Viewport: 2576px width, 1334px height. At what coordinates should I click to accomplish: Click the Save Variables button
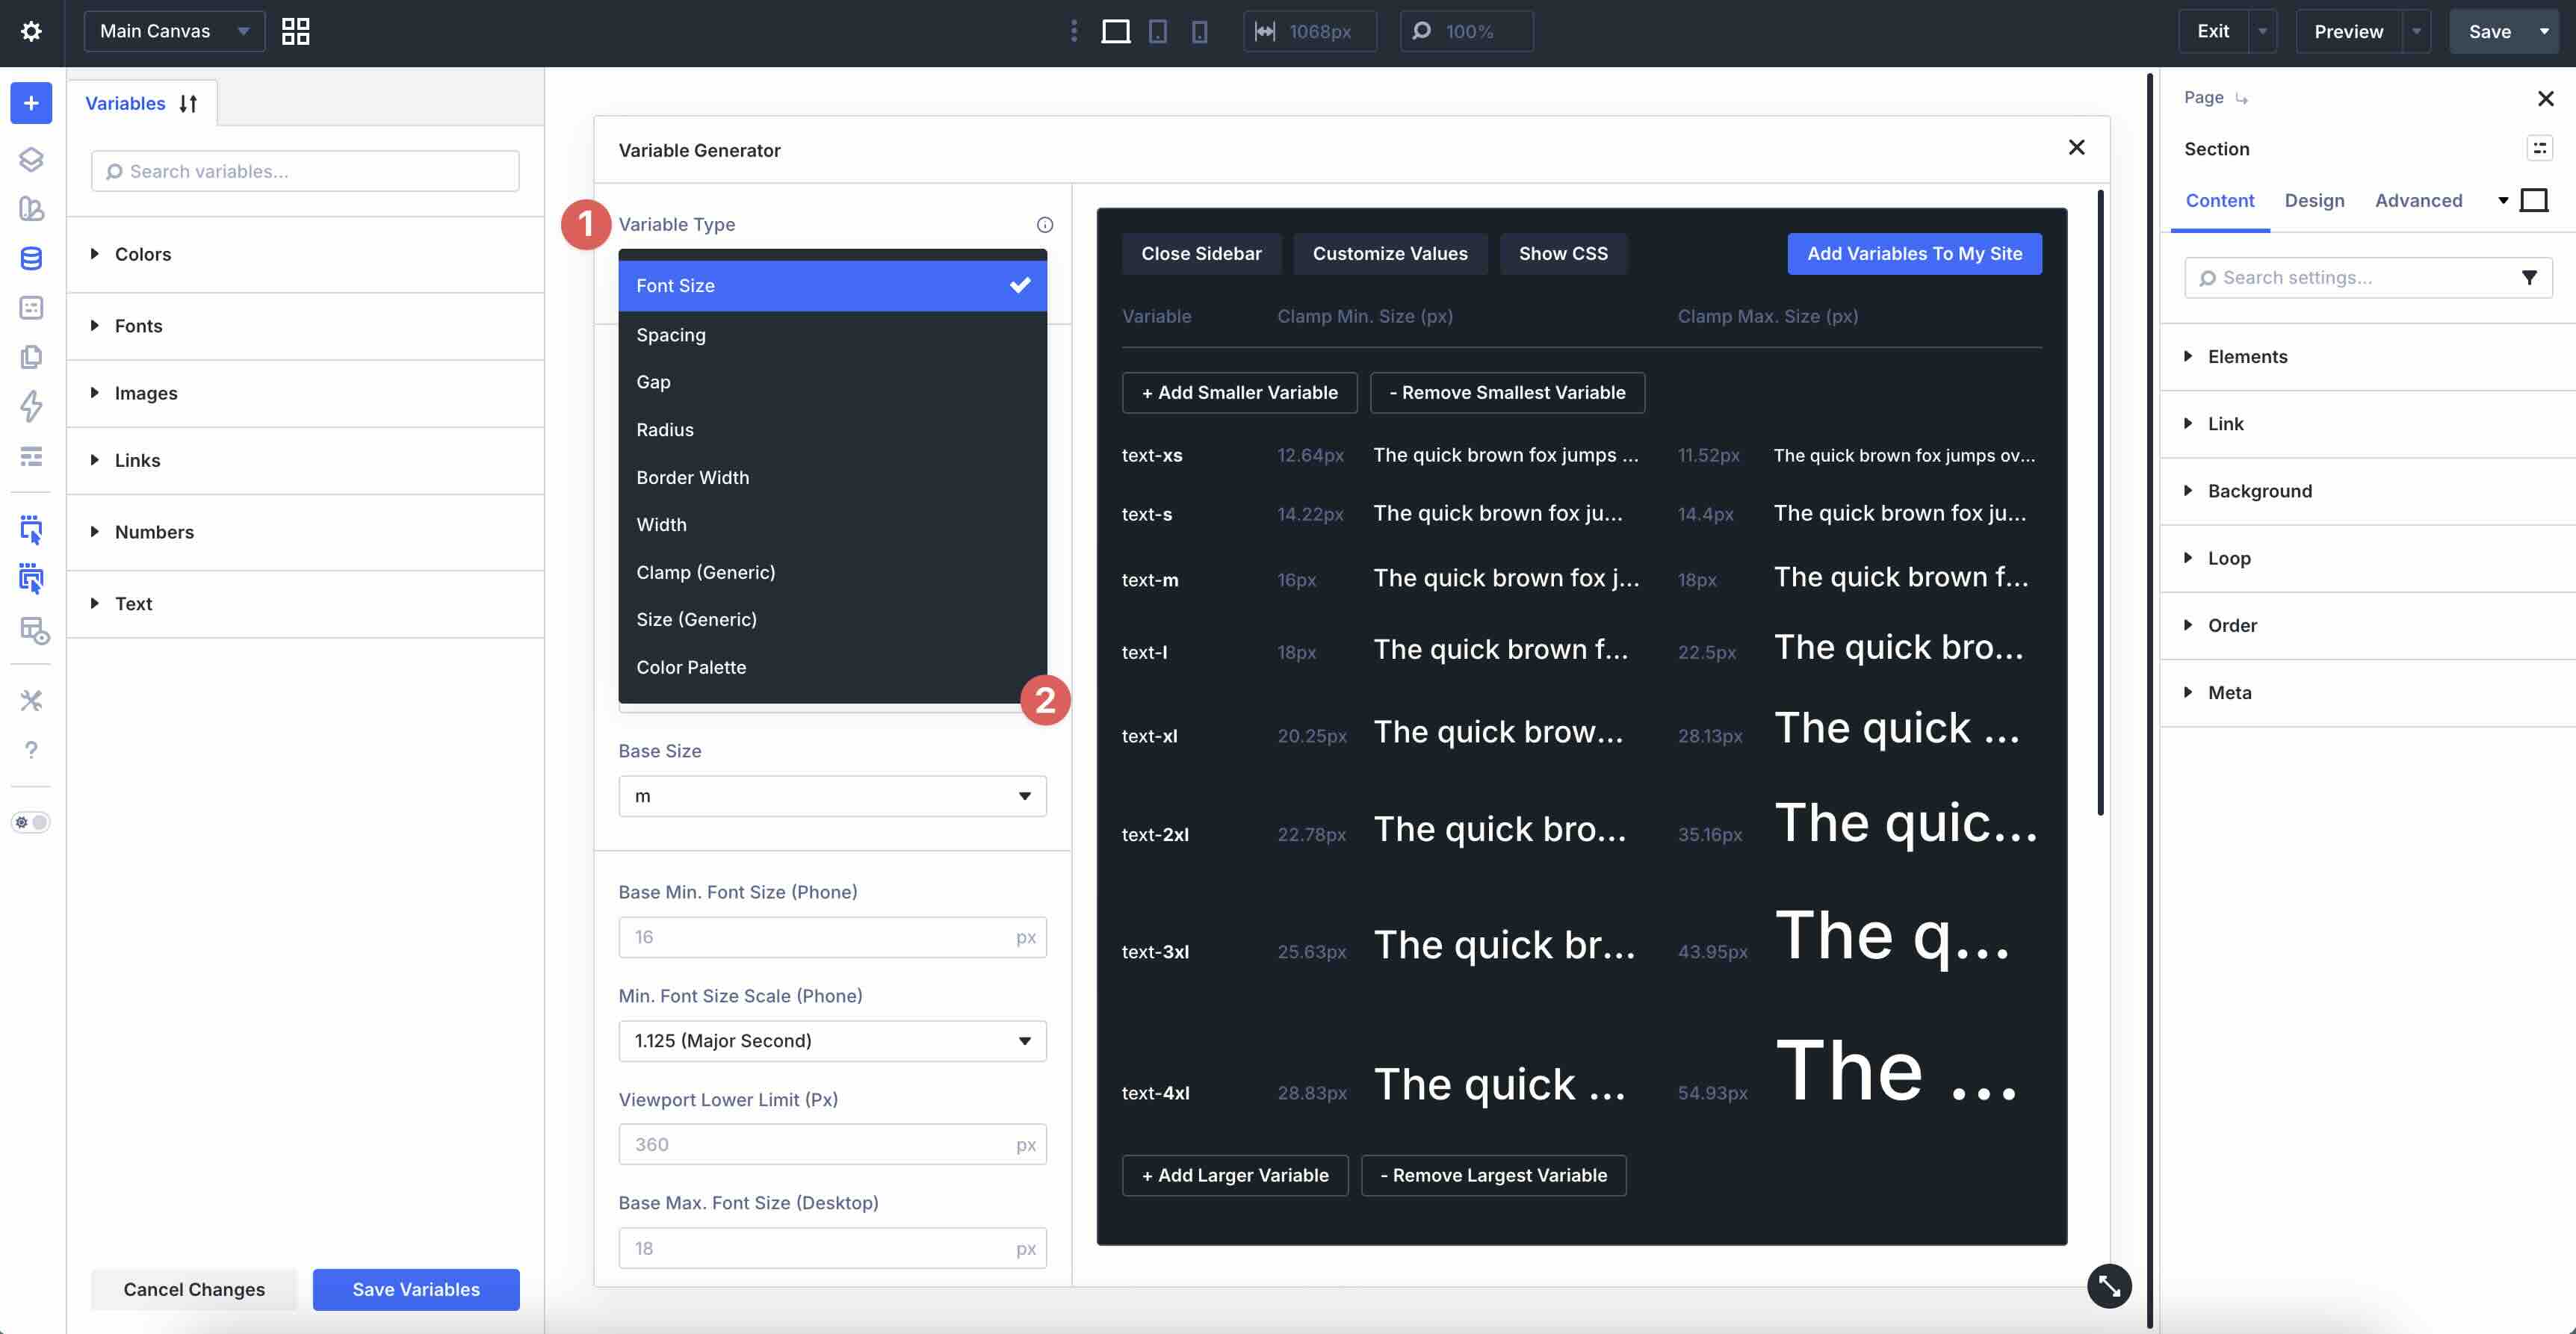coord(416,1289)
